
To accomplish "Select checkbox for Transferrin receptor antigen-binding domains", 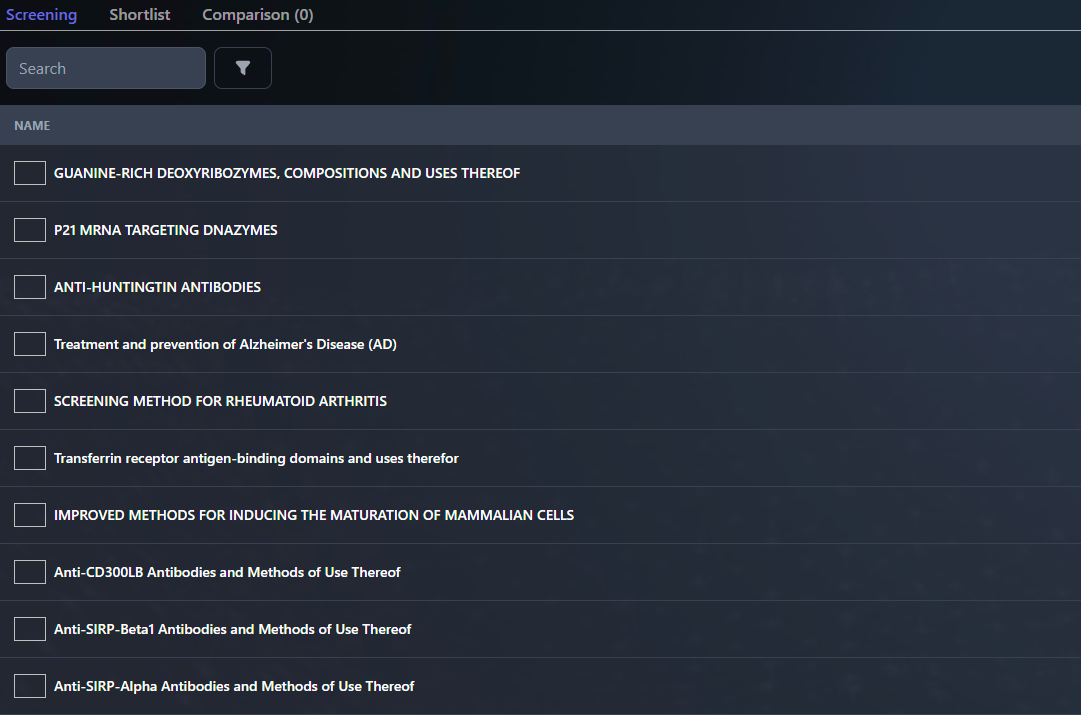I will [x=30, y=458].
